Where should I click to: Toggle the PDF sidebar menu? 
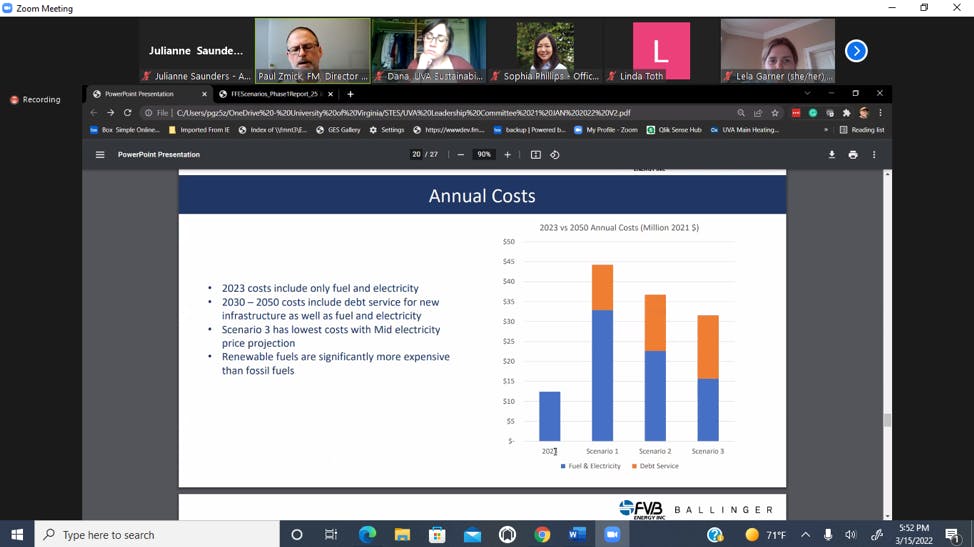[x=100, y=155]
